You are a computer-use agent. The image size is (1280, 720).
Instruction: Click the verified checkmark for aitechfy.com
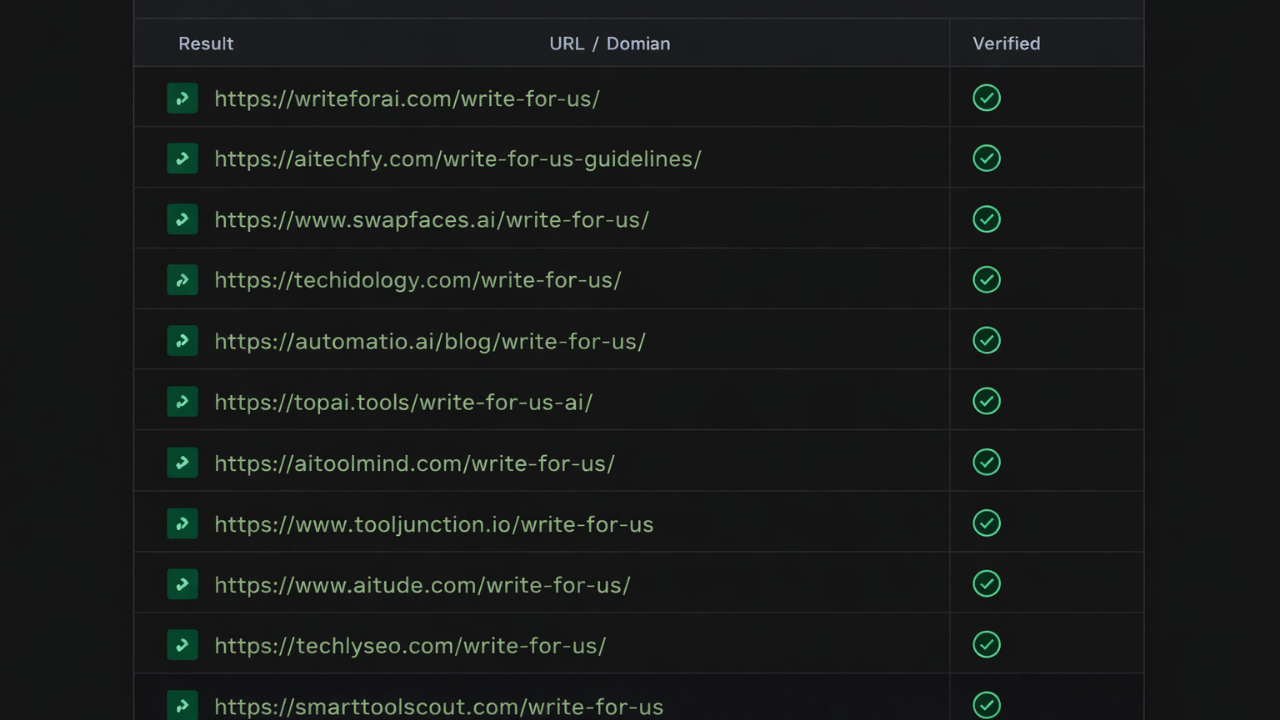tap(987, 158)
